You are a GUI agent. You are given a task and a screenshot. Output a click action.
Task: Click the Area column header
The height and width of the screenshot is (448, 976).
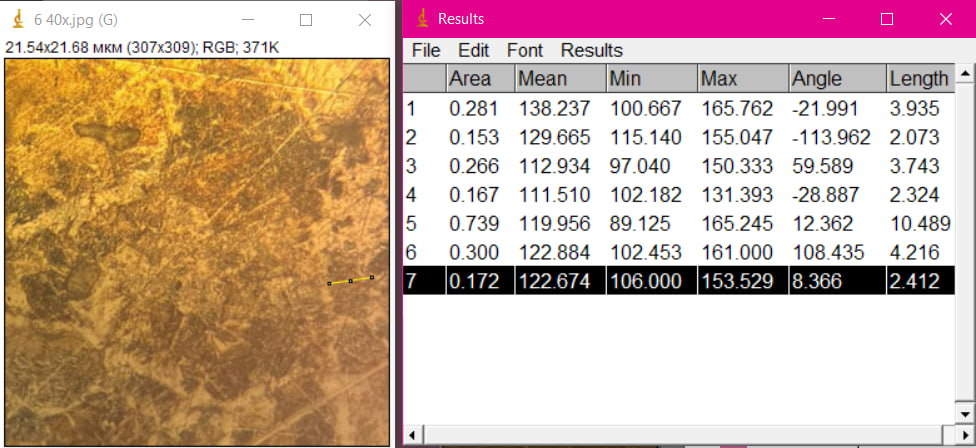(481, 79)
